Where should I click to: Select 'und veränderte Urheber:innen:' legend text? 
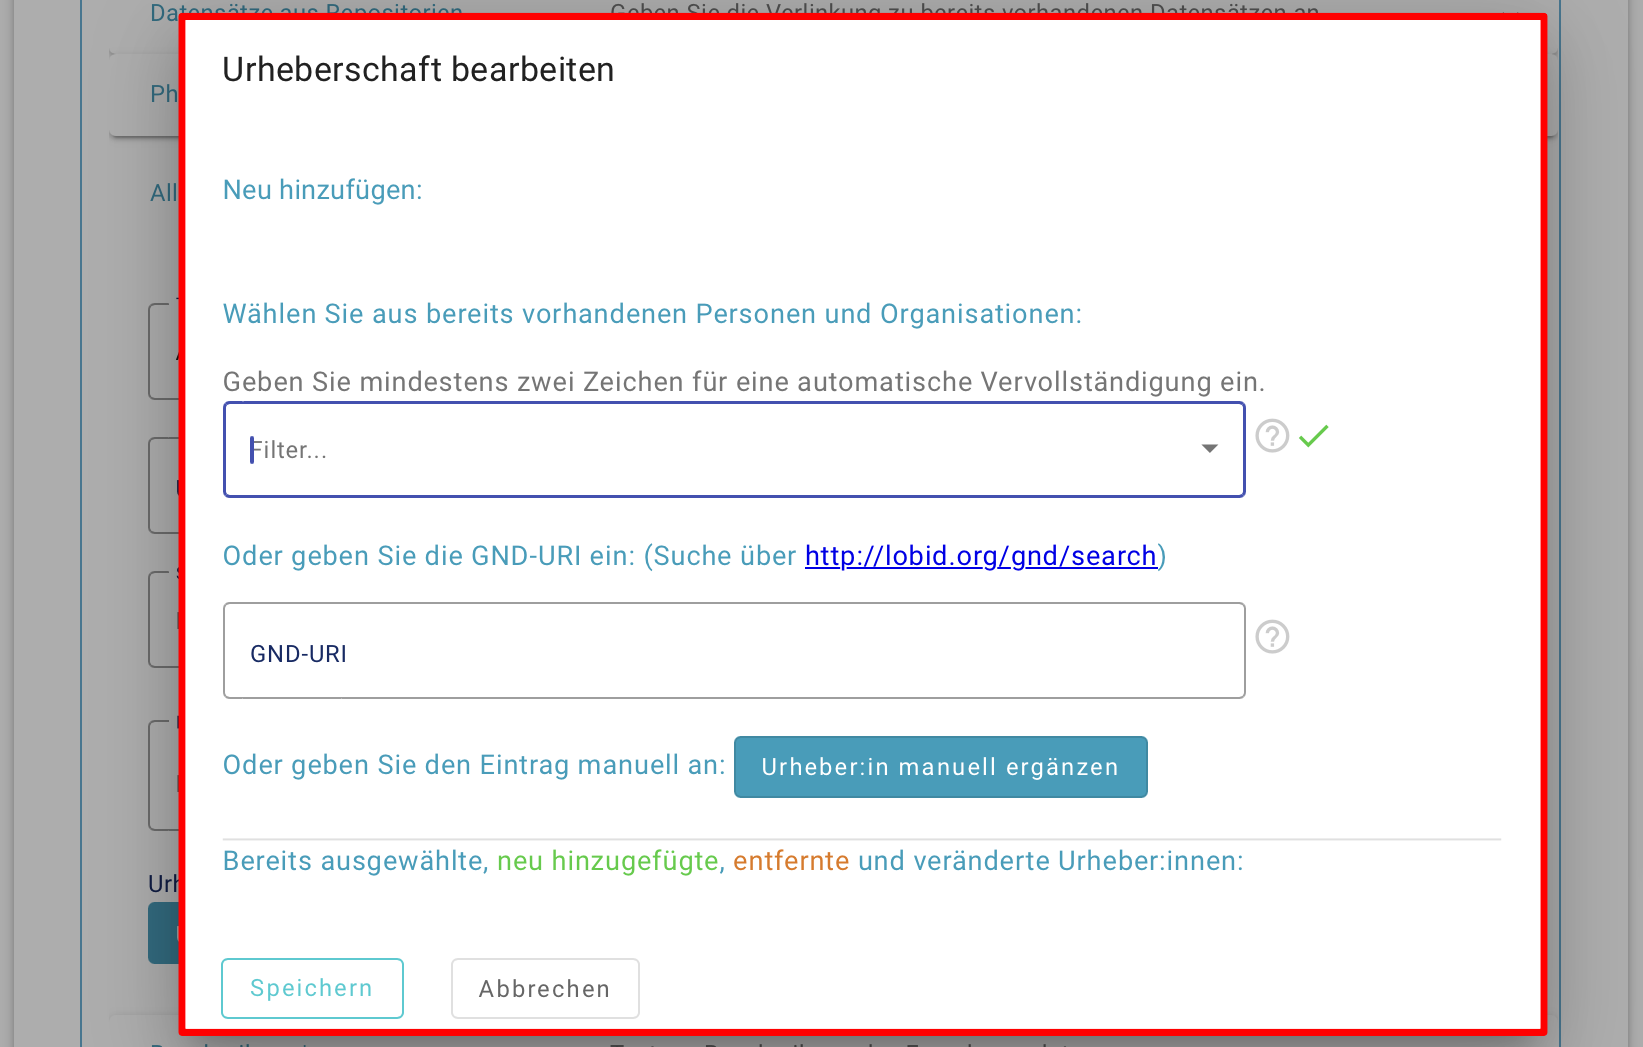coord(1051,861)
